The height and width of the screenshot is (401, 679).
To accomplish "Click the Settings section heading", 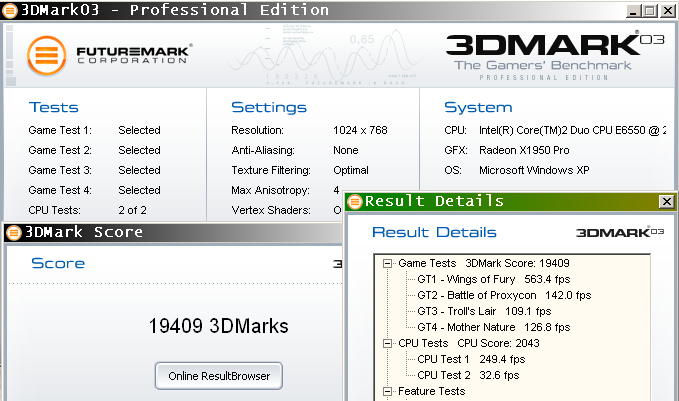I will 269,107.
